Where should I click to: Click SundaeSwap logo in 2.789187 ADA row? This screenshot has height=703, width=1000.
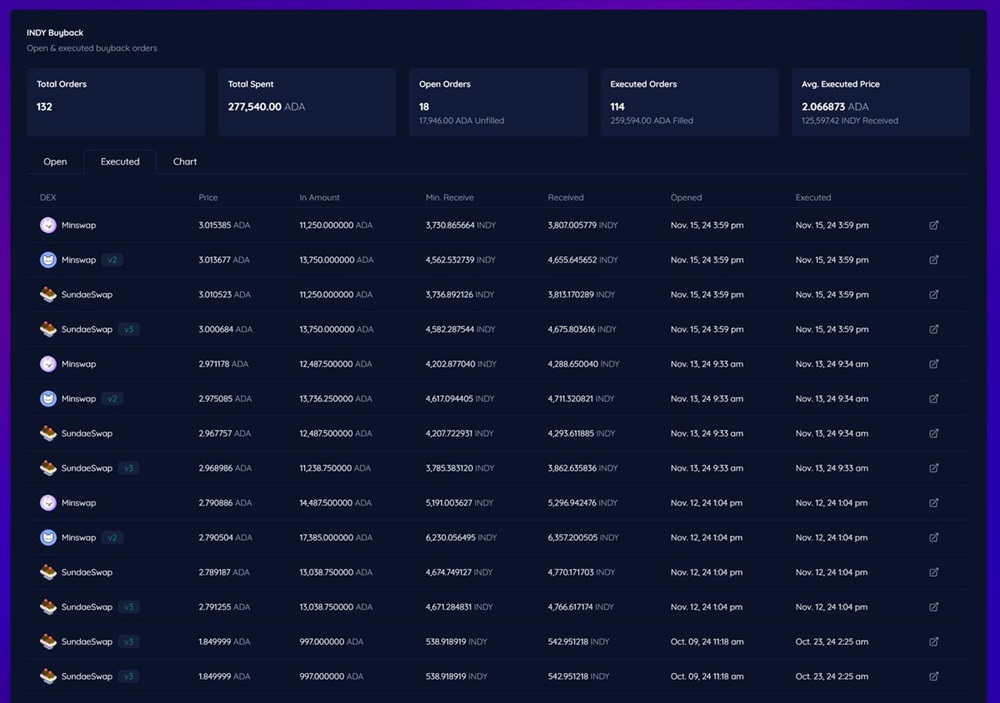(48, 572)
